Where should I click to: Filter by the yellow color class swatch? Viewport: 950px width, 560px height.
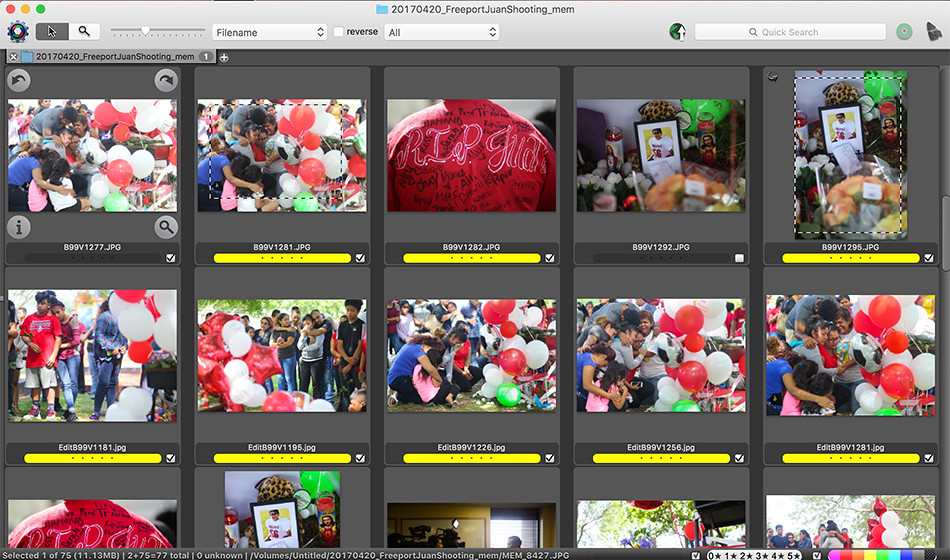tap(871, 555)
